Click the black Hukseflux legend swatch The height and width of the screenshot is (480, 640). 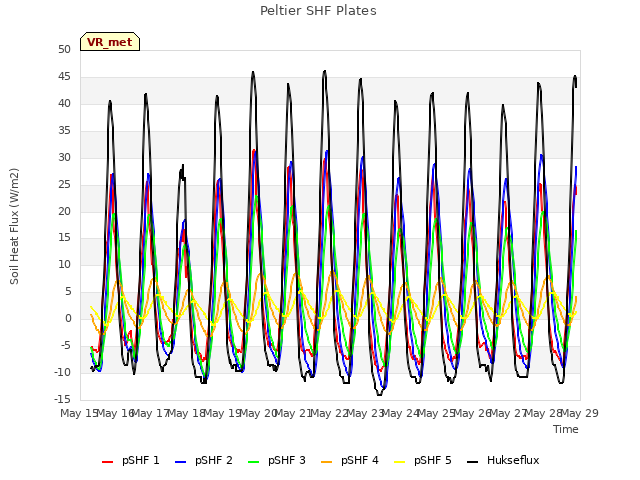click(x=472, y=462)
